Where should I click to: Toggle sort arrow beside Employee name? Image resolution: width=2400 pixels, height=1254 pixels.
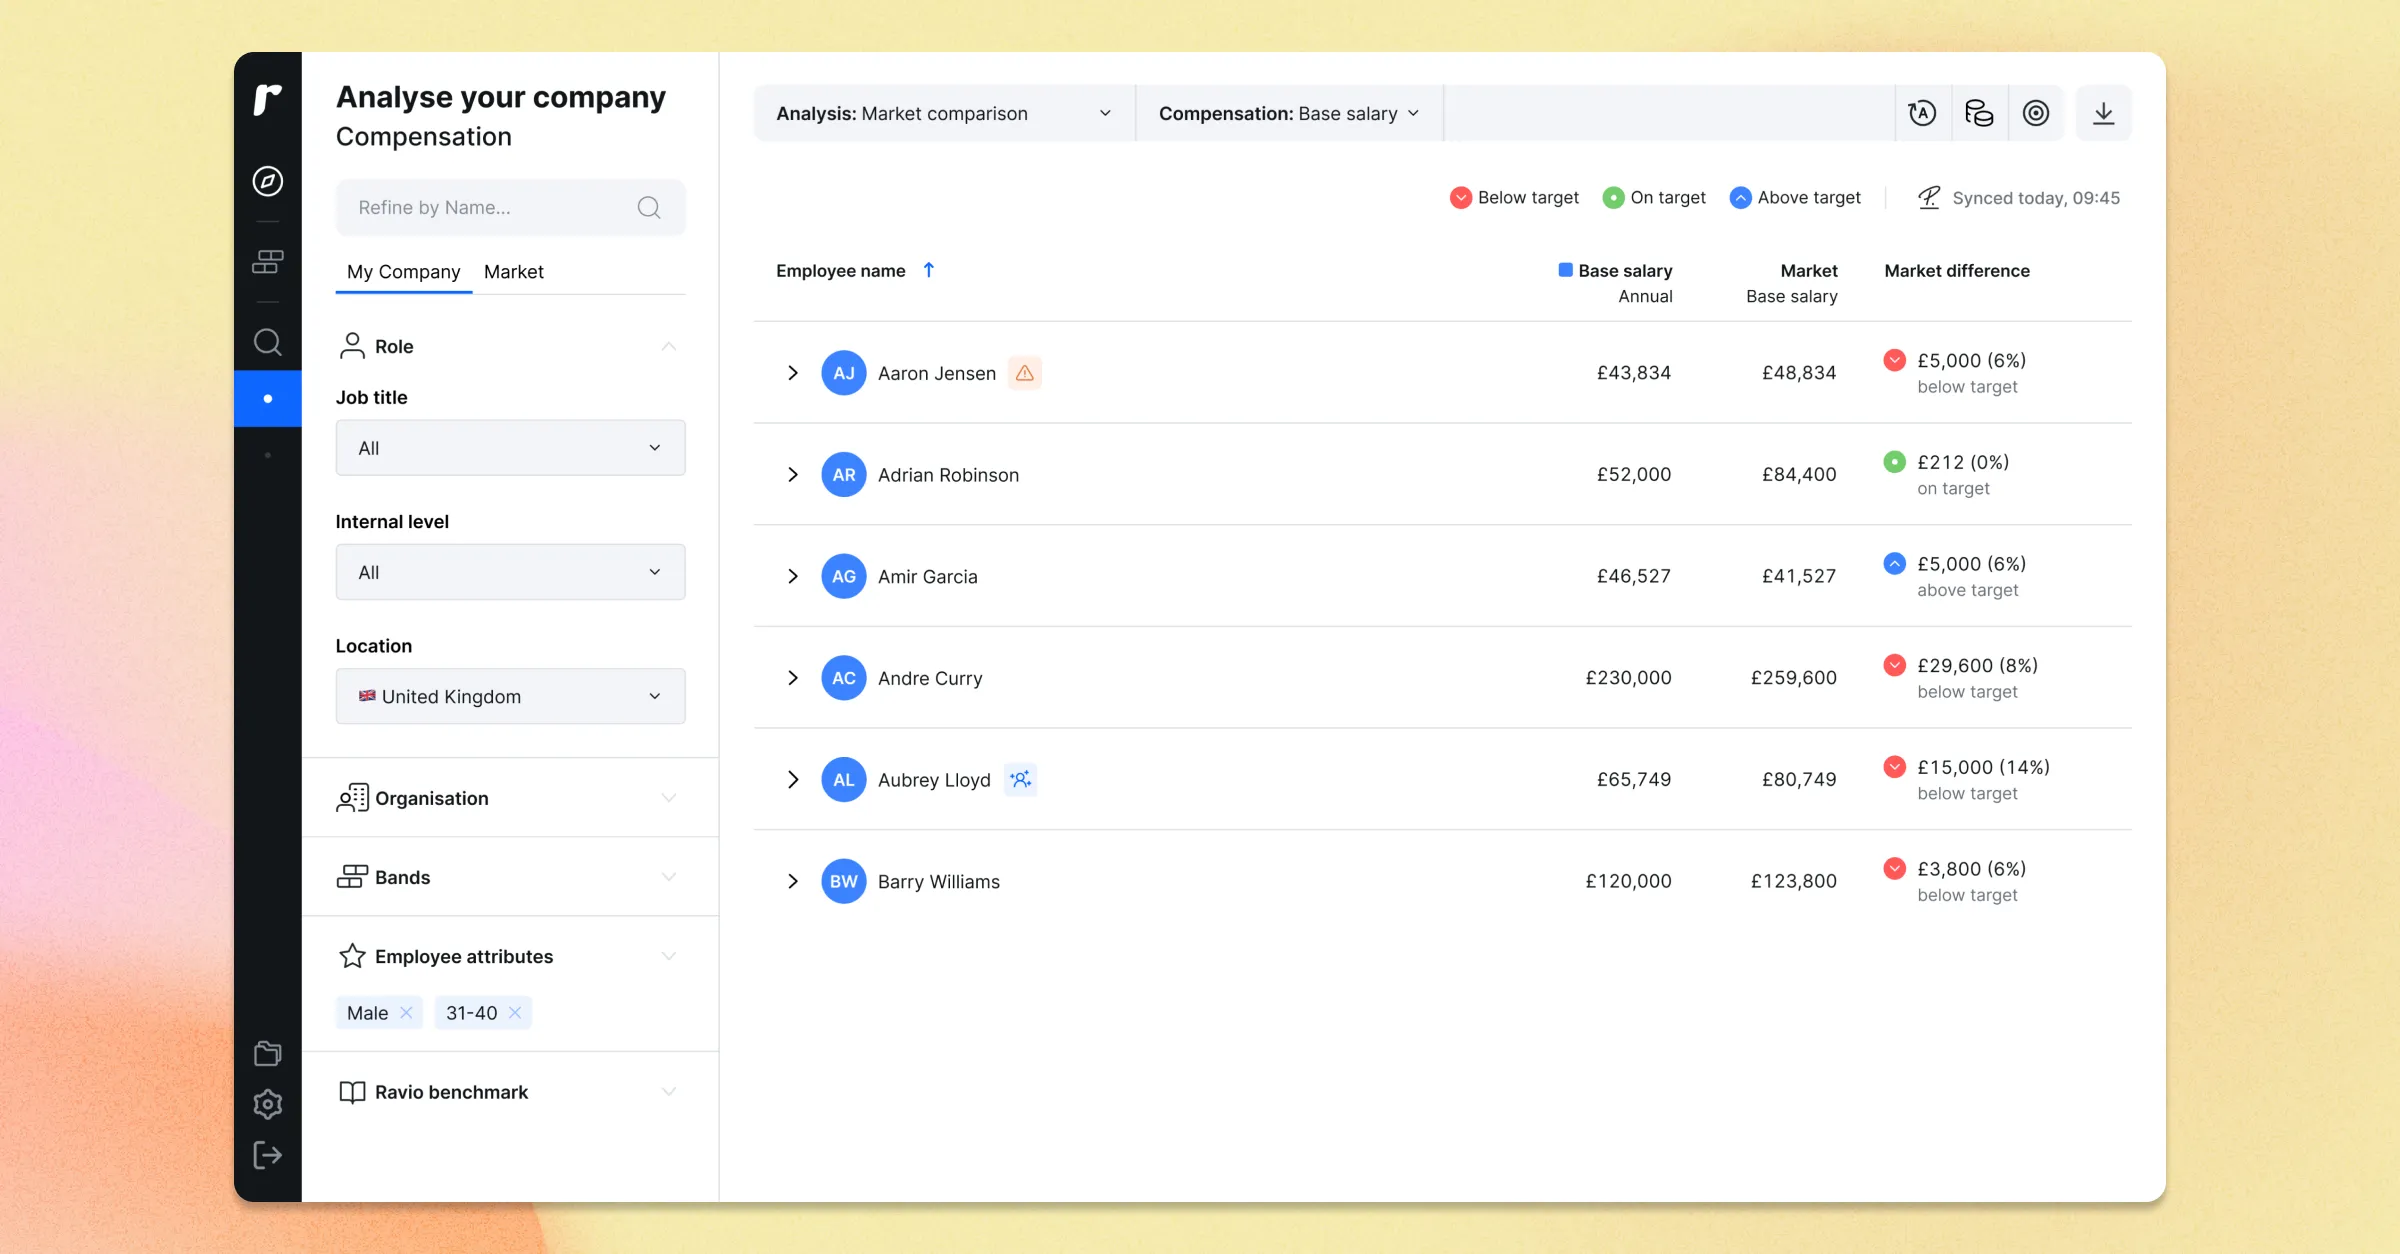pyautogui.click(x=928, y=270)
